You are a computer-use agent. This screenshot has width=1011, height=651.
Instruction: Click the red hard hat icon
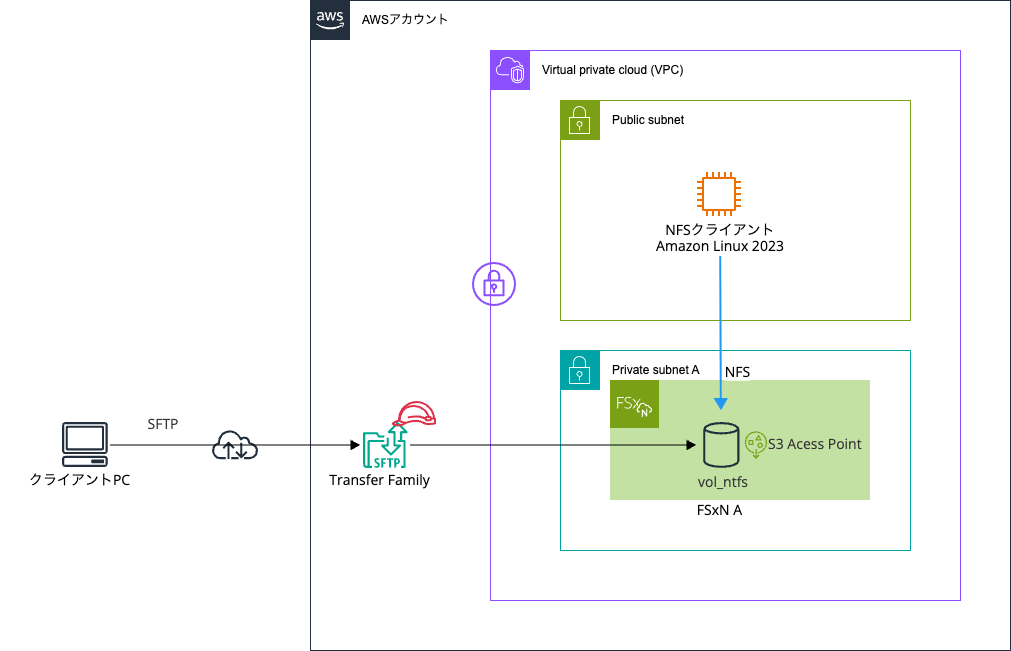(x=417, y=413)
